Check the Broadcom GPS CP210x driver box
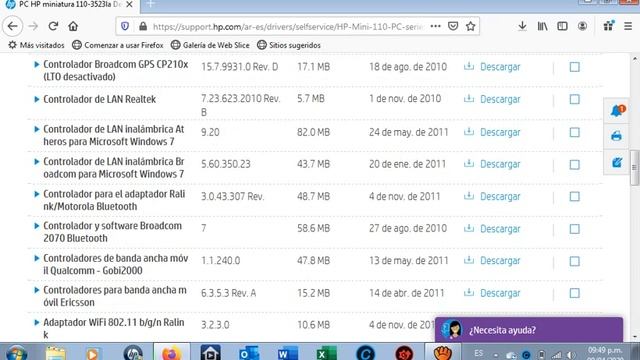 pyautogui.click(x=574, y=67)
